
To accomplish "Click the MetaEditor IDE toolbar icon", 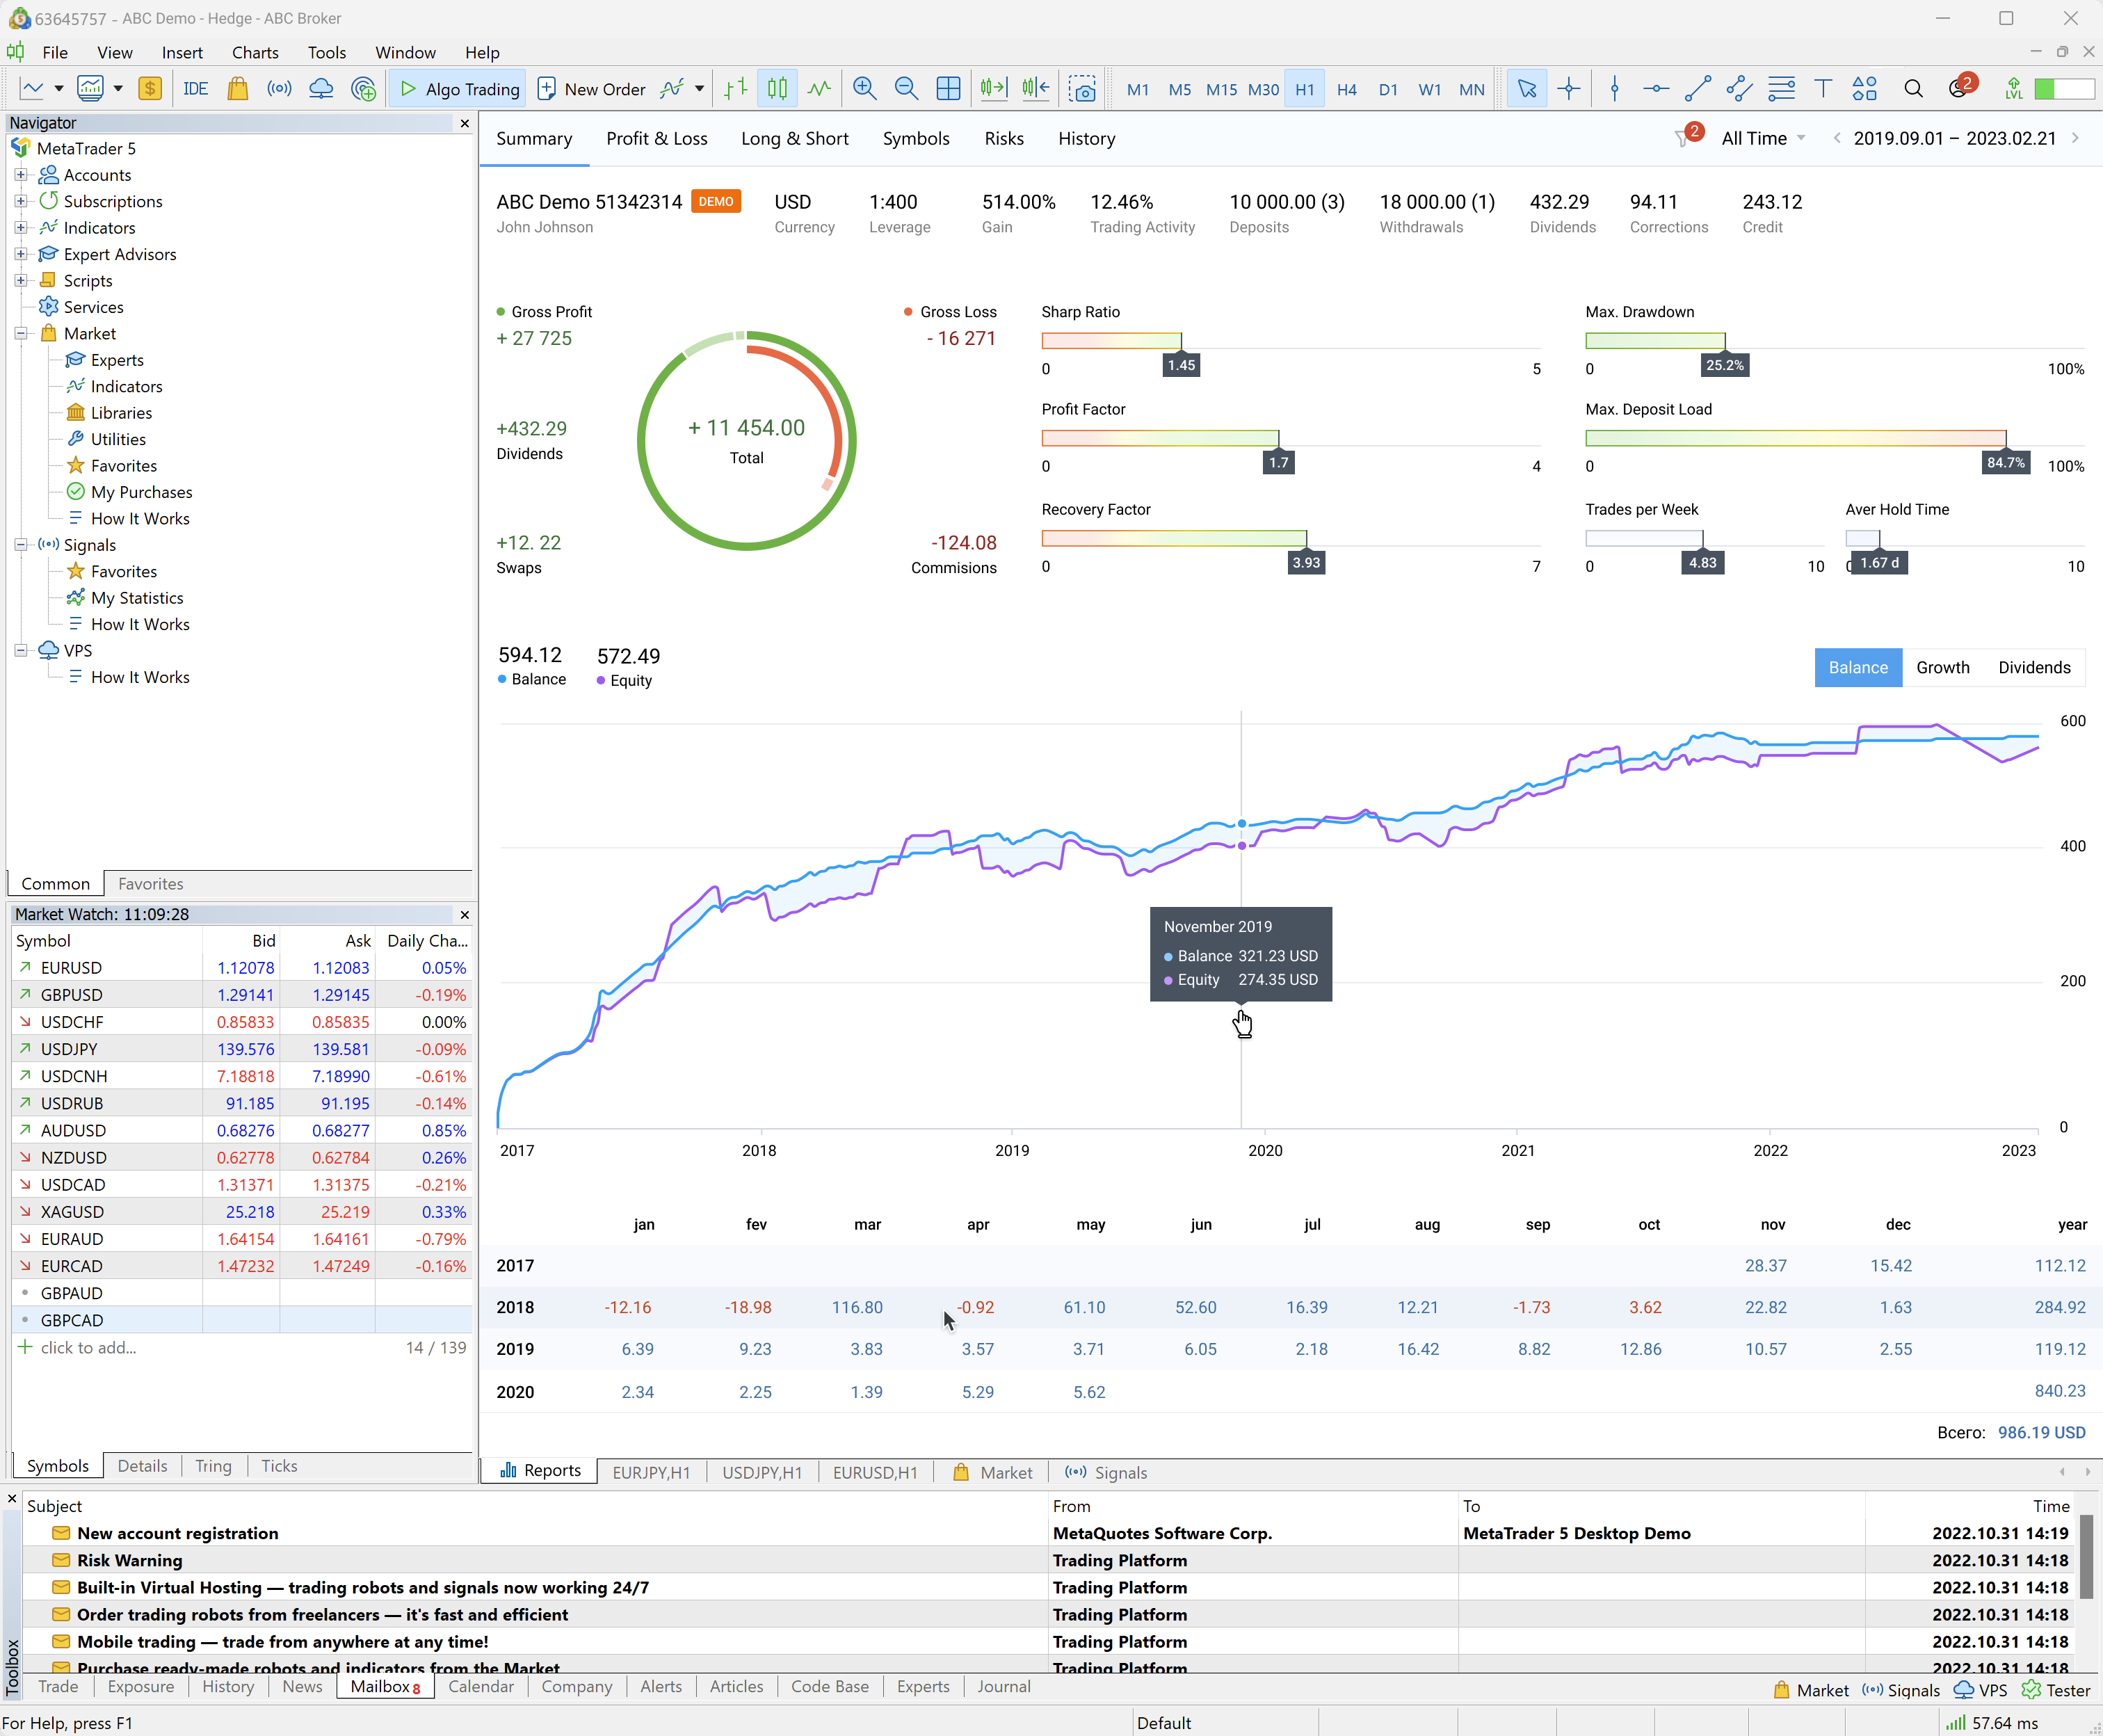I will (195, 89).
